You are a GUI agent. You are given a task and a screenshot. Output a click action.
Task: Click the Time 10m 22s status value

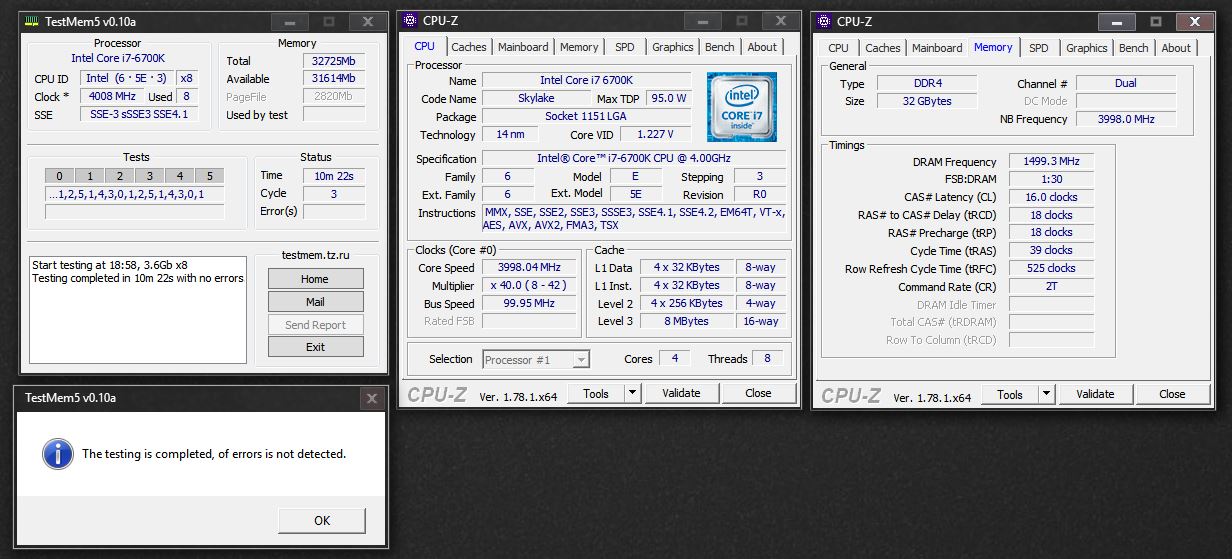point(334,175)
